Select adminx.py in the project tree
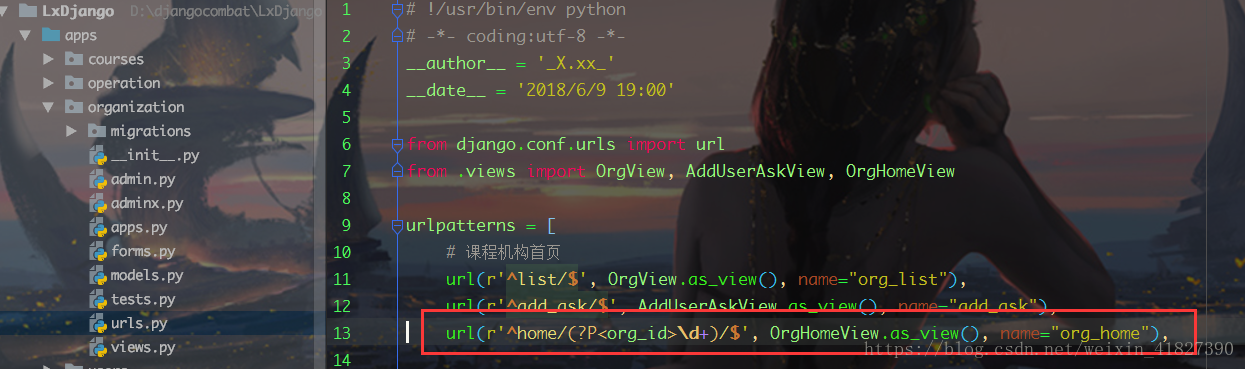The image size is (1245, 369). (147, 203)
